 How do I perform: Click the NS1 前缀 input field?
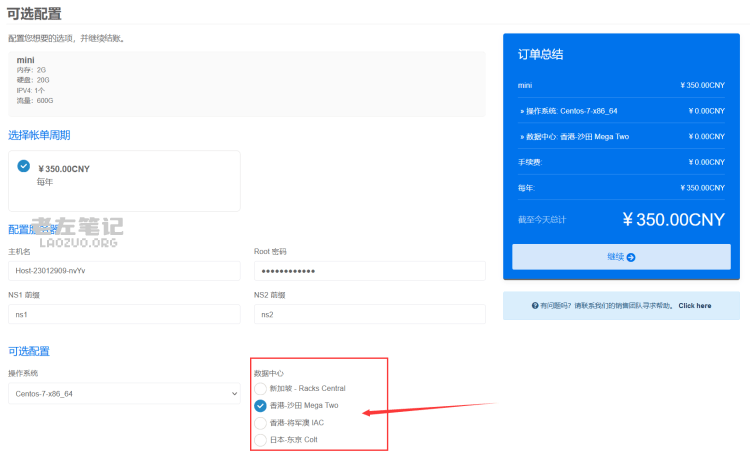(124, 314)
